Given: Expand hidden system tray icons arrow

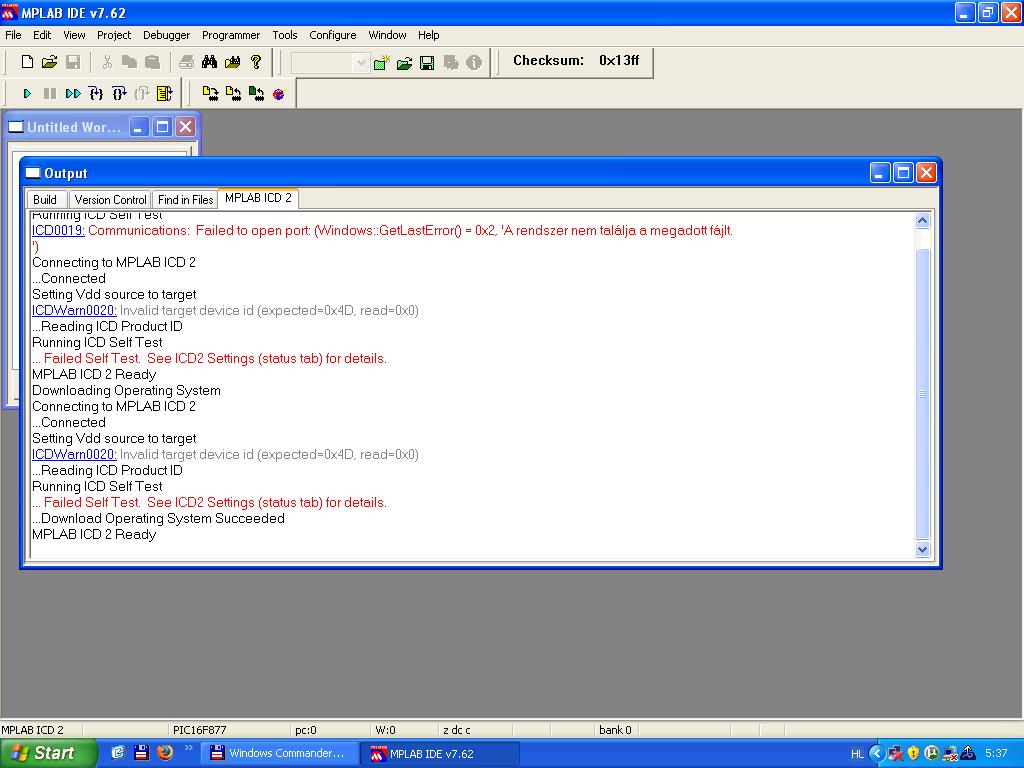Looking at the screenshot, I should pos(877,754).
